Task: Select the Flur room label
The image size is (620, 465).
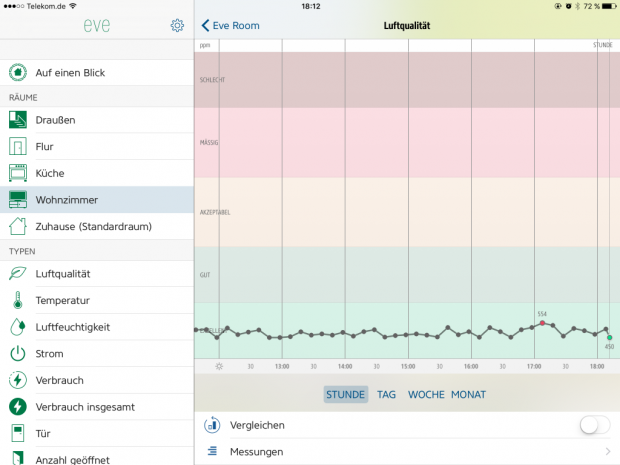Action: pyautogui.click(x=44, y=147)
